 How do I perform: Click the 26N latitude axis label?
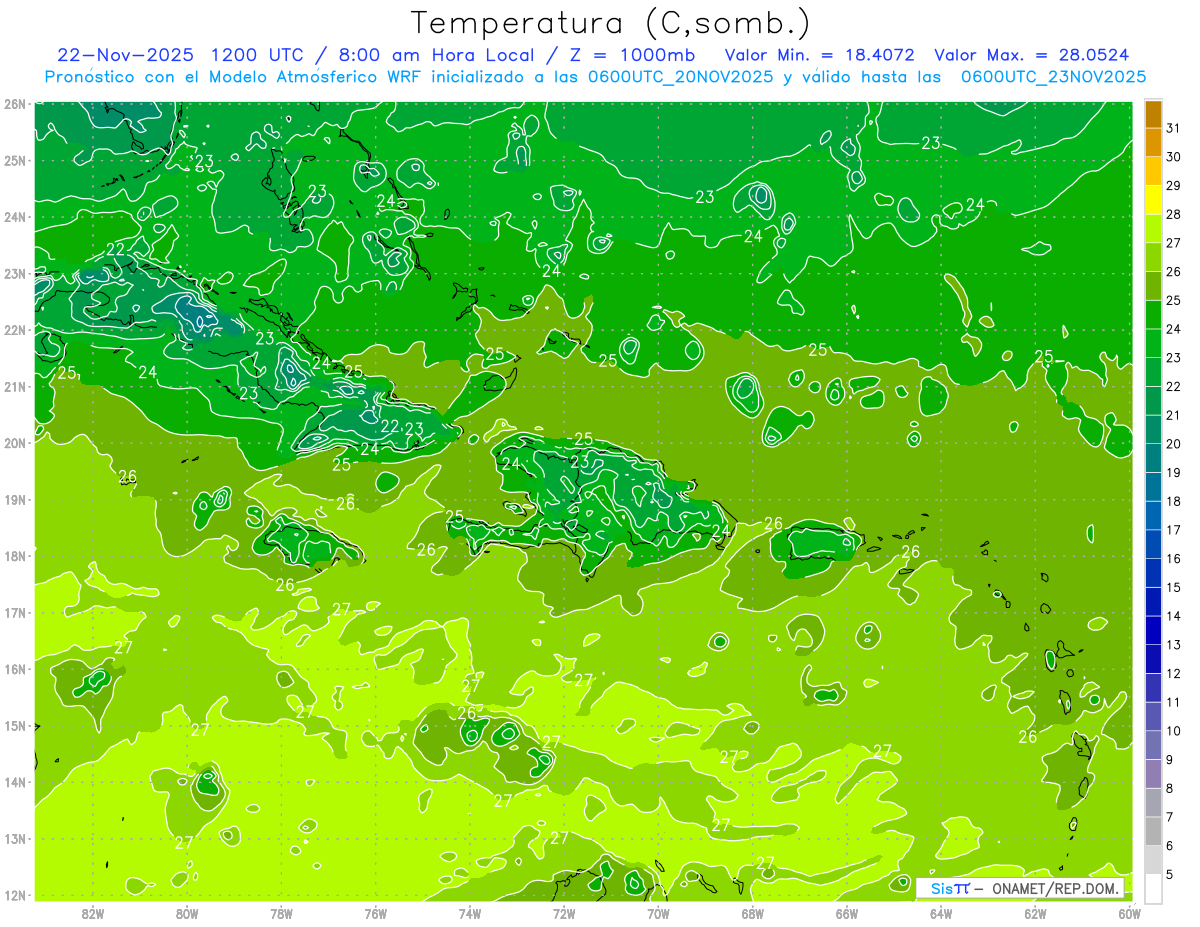[14, 104]
